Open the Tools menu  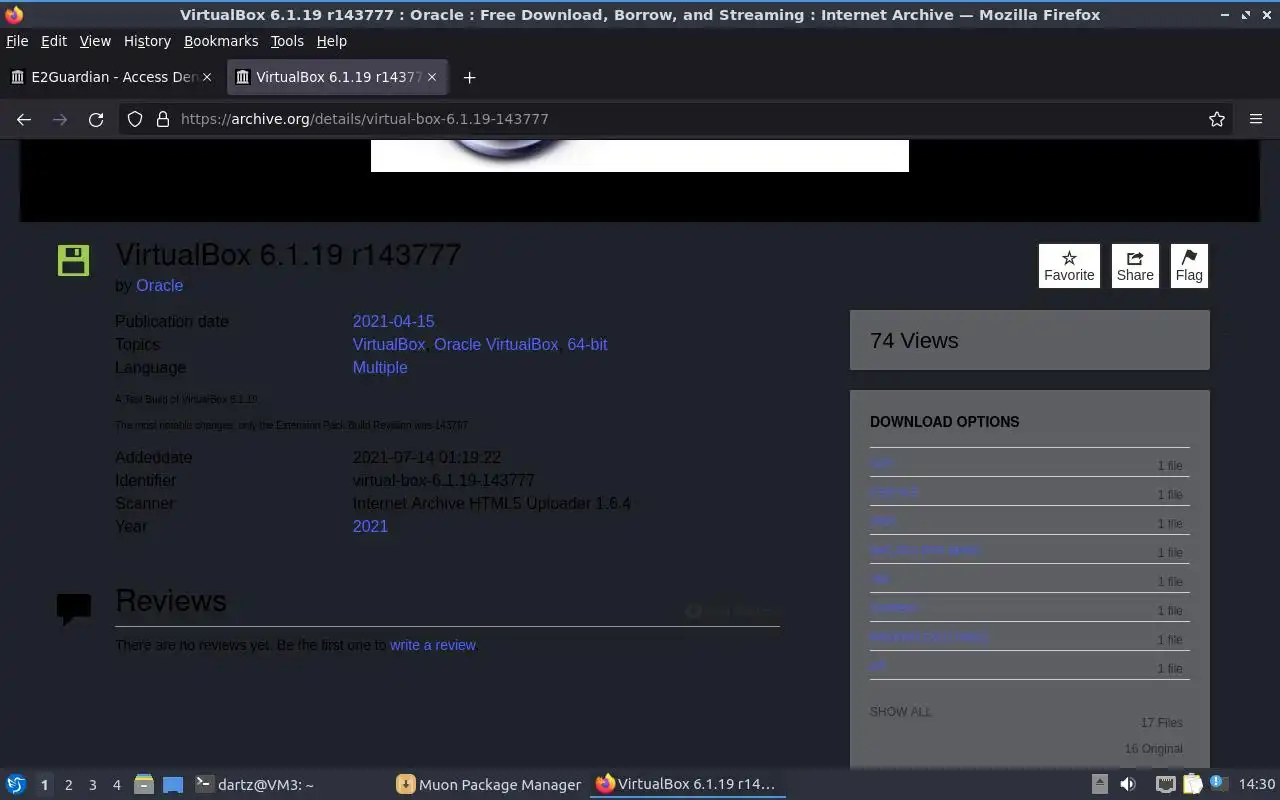coord(287,41)
